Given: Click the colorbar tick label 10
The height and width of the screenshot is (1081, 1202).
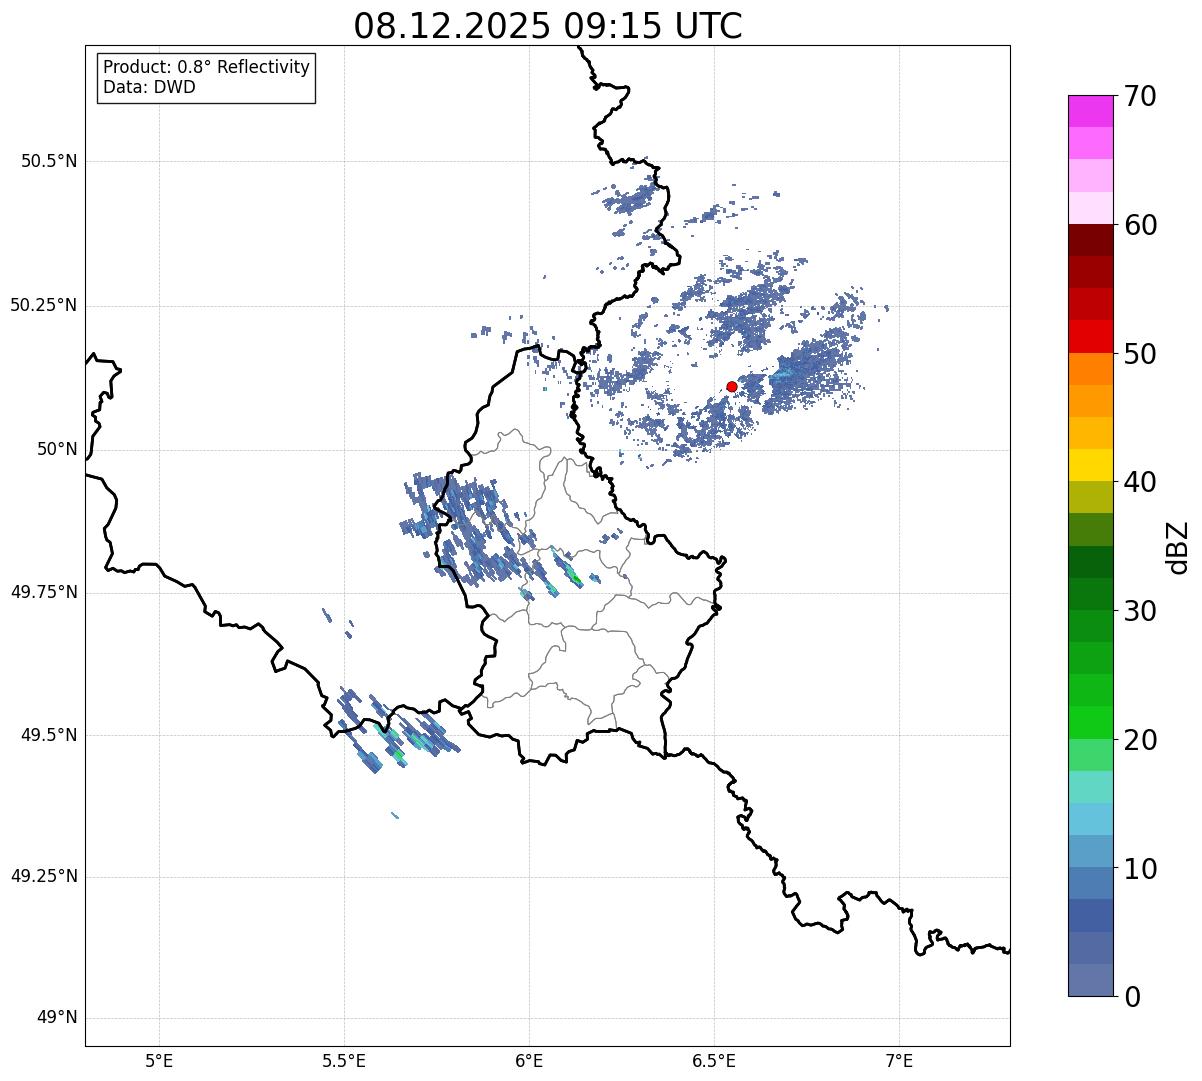Looking at the screenshot, I should (1140, 869).
